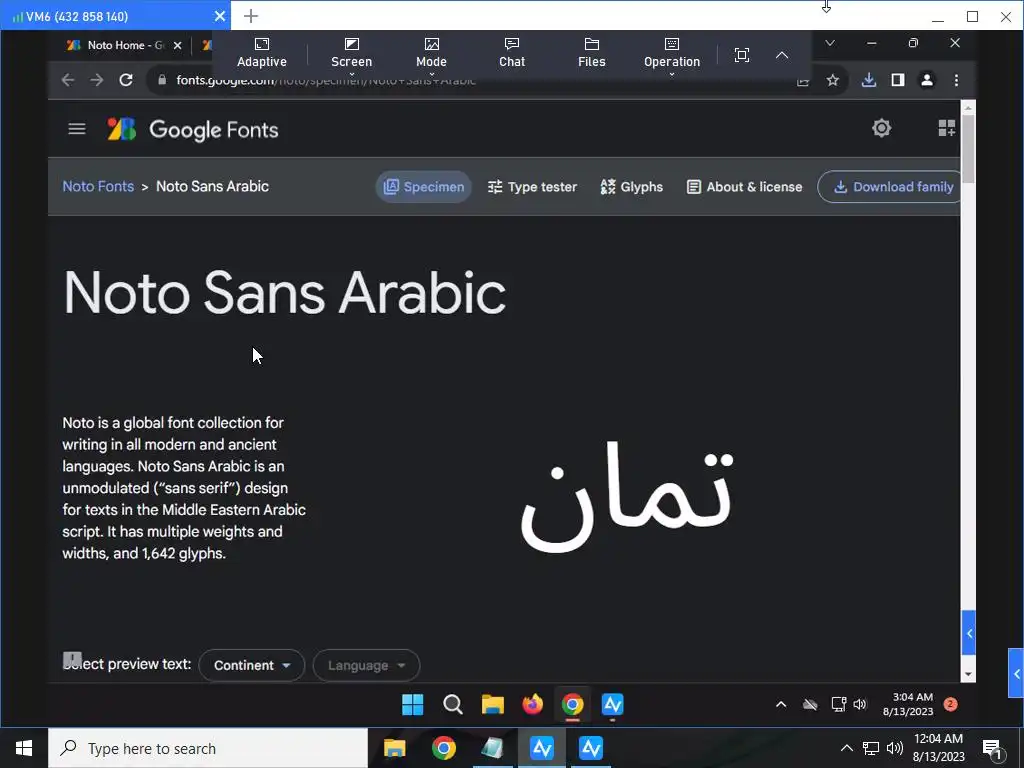This screenshot has width=1024, height=768.
Task: Open Files in the remote toolbar
Action: (592, 53)
